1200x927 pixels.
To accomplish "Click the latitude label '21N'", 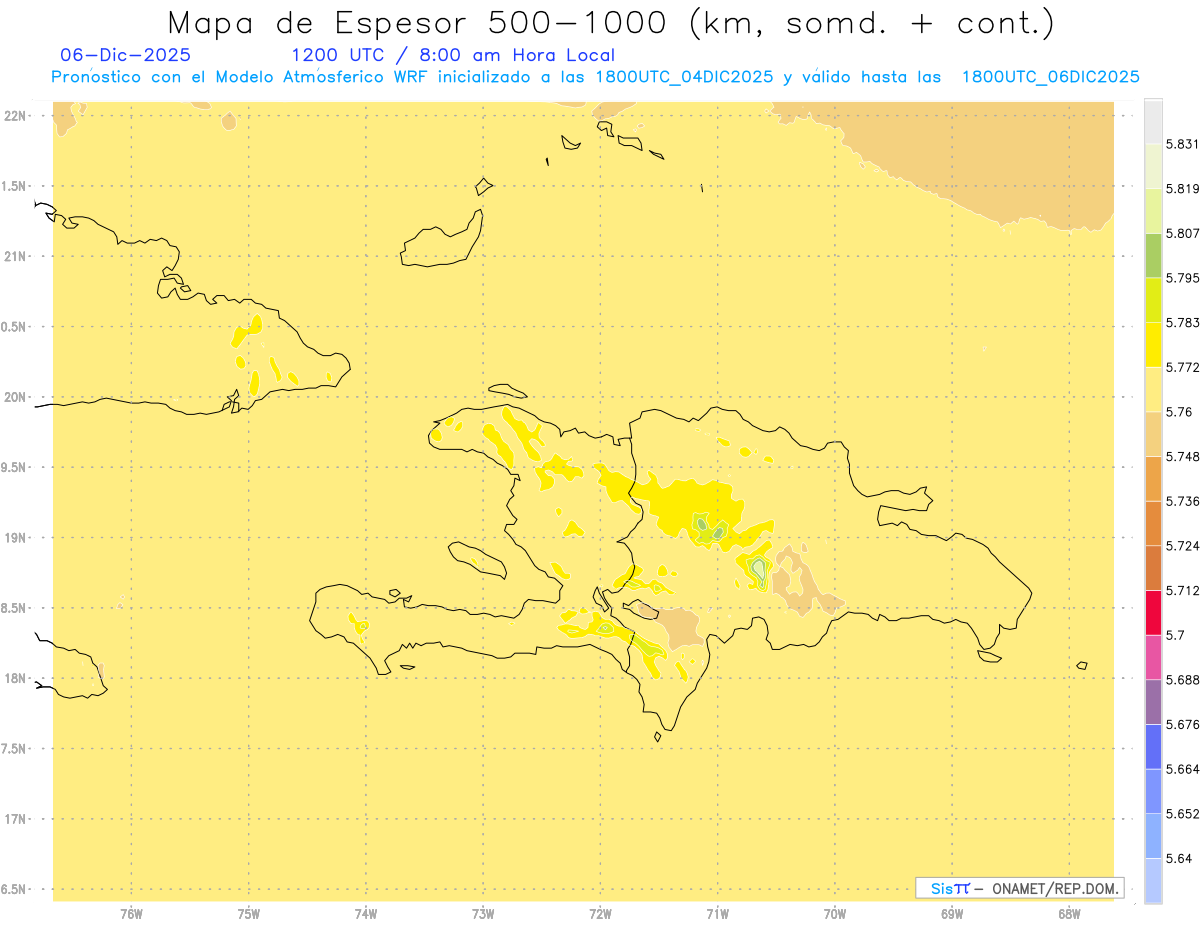I will [15, 257].
